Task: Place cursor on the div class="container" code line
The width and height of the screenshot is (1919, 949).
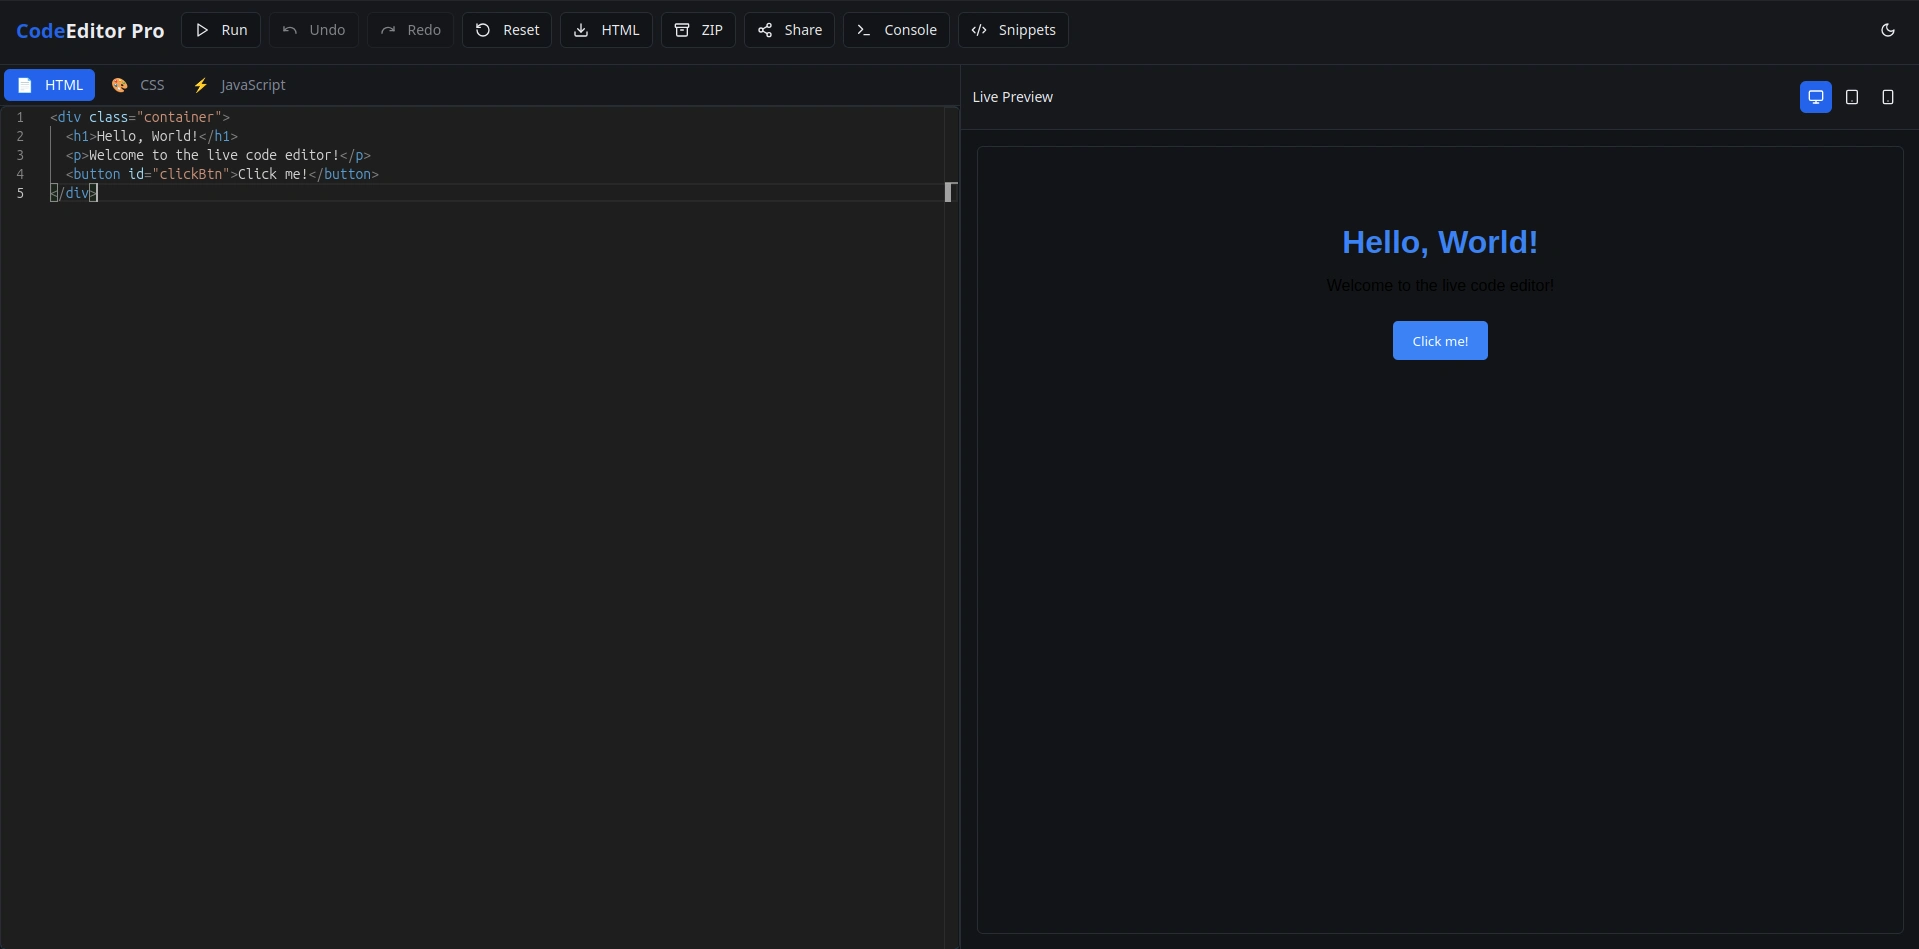Action: point(140,117)
